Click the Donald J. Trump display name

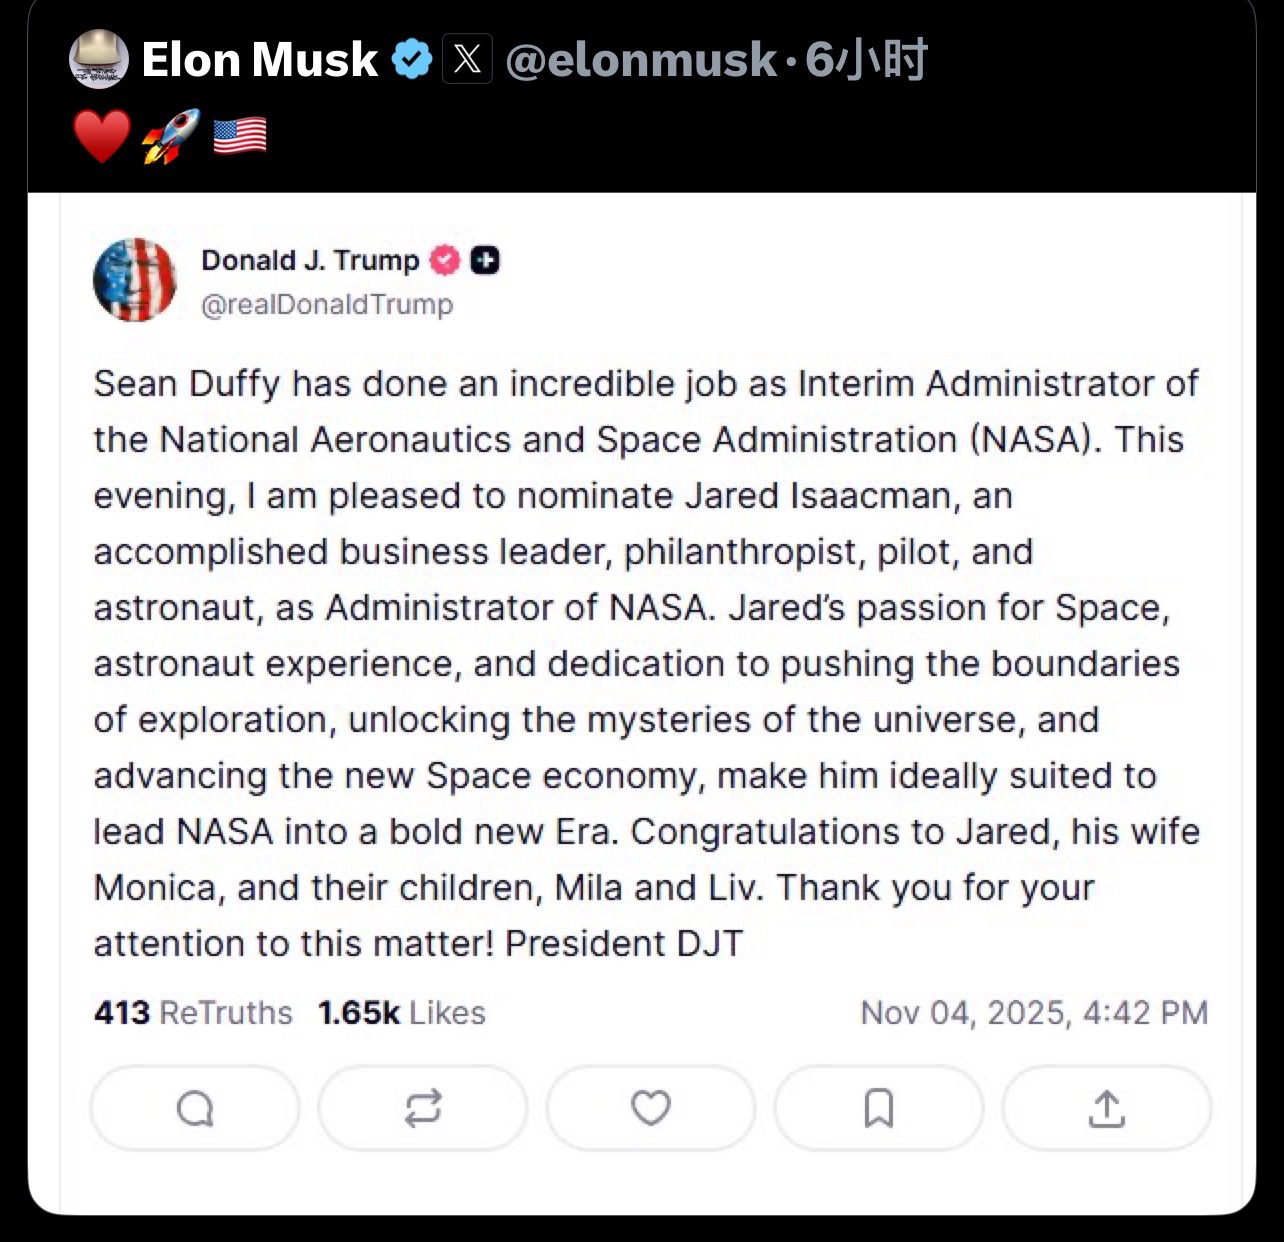[310, 260]
